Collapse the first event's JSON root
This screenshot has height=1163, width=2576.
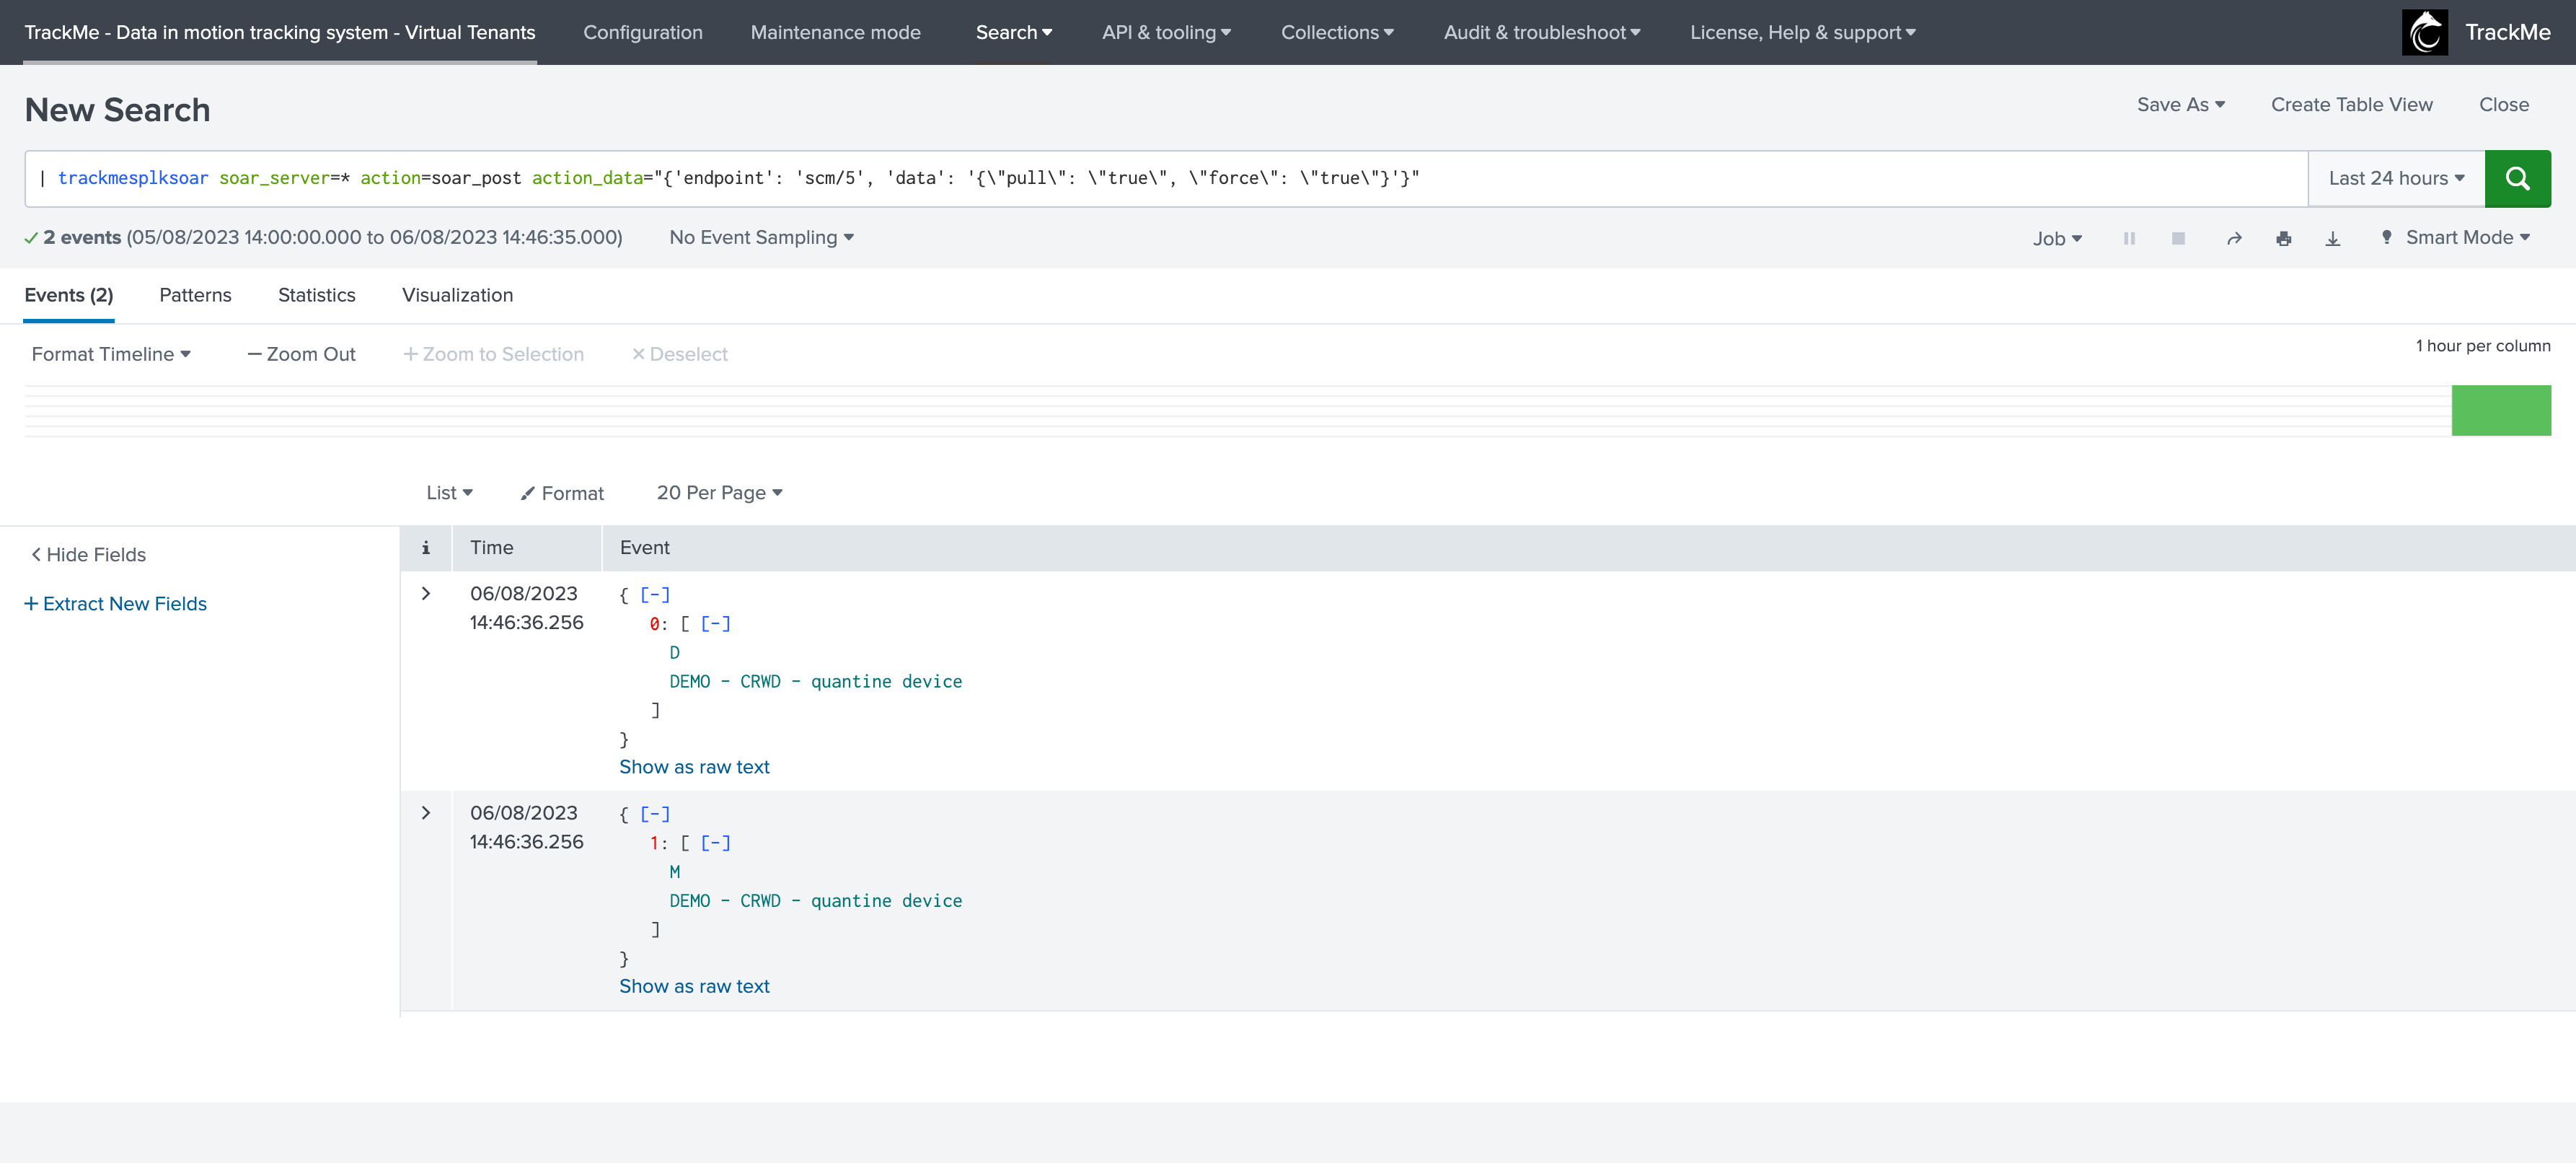point(654,594)
